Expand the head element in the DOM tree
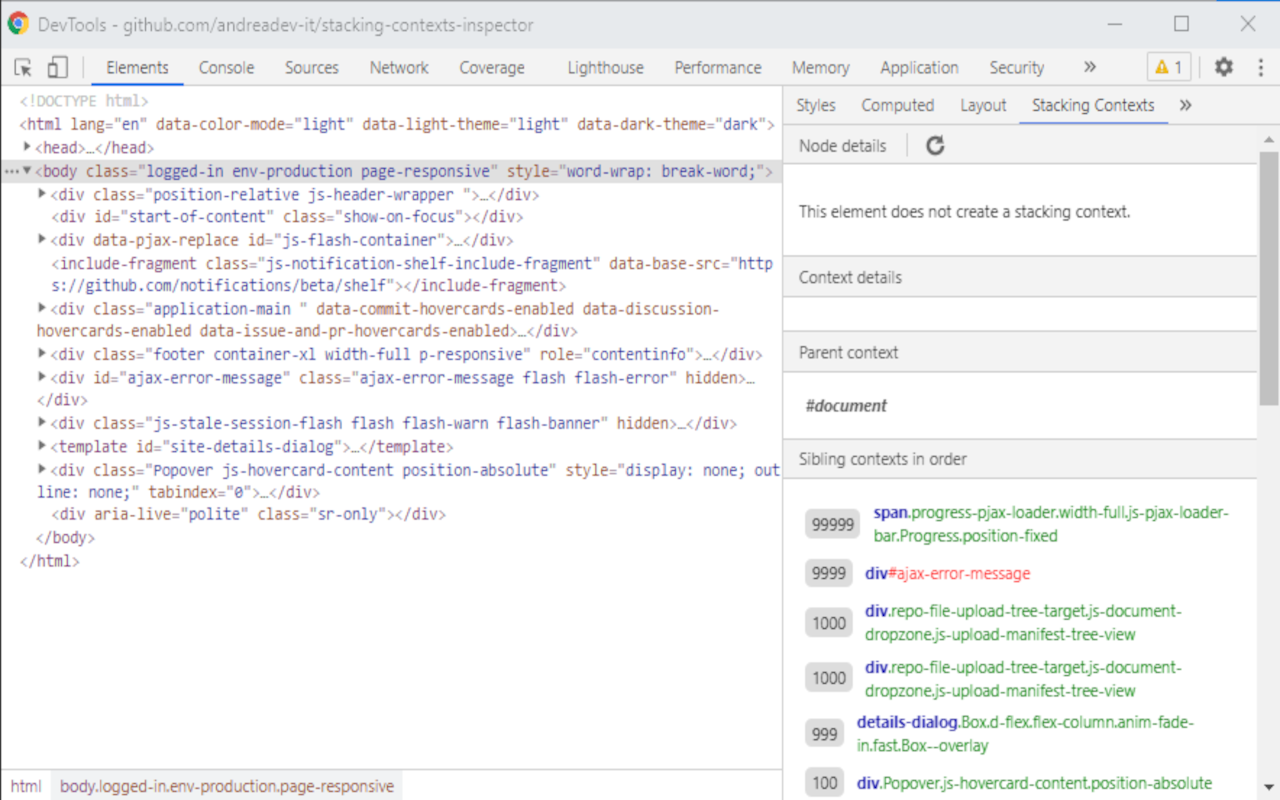 (x=28, y=146)
